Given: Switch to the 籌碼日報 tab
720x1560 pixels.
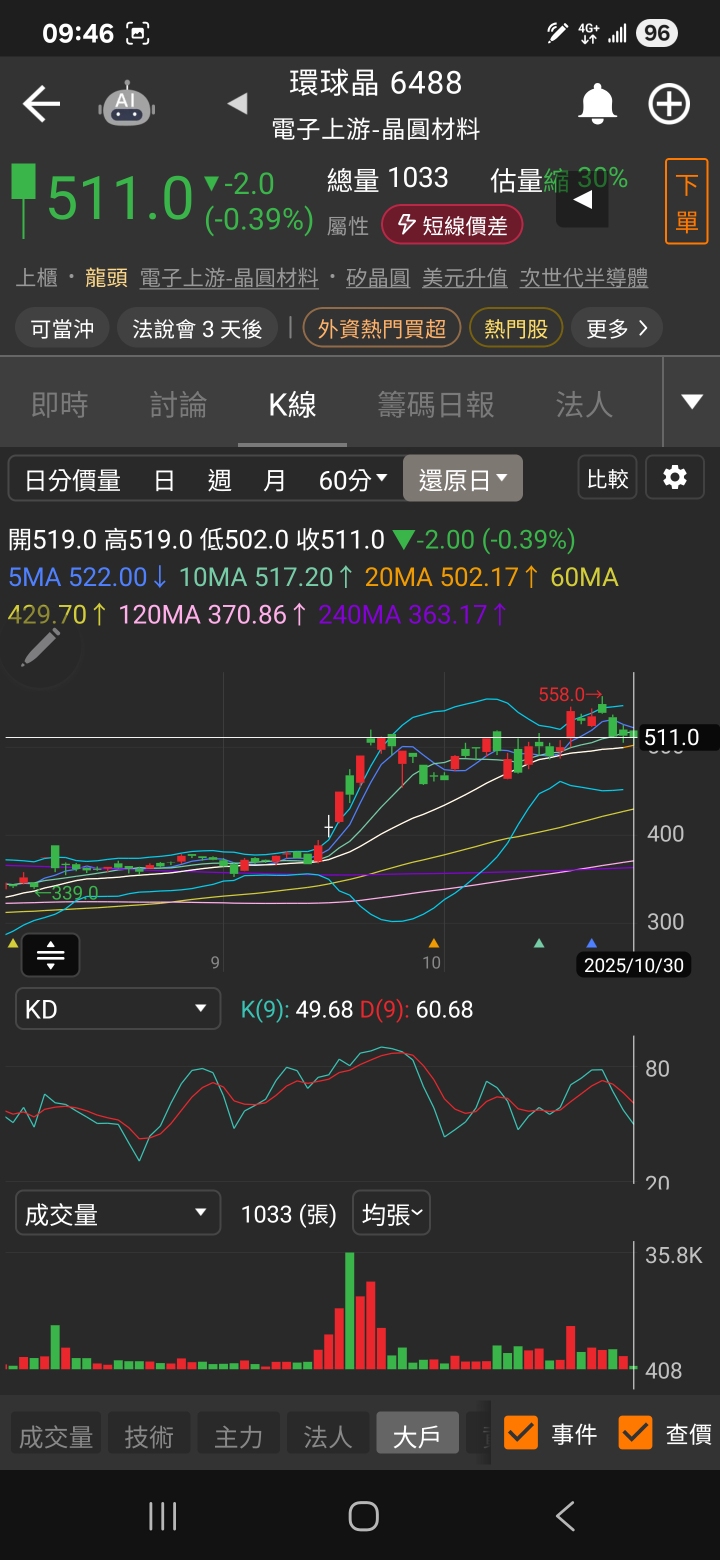Looking at the screenshot, I should point(436,404).
